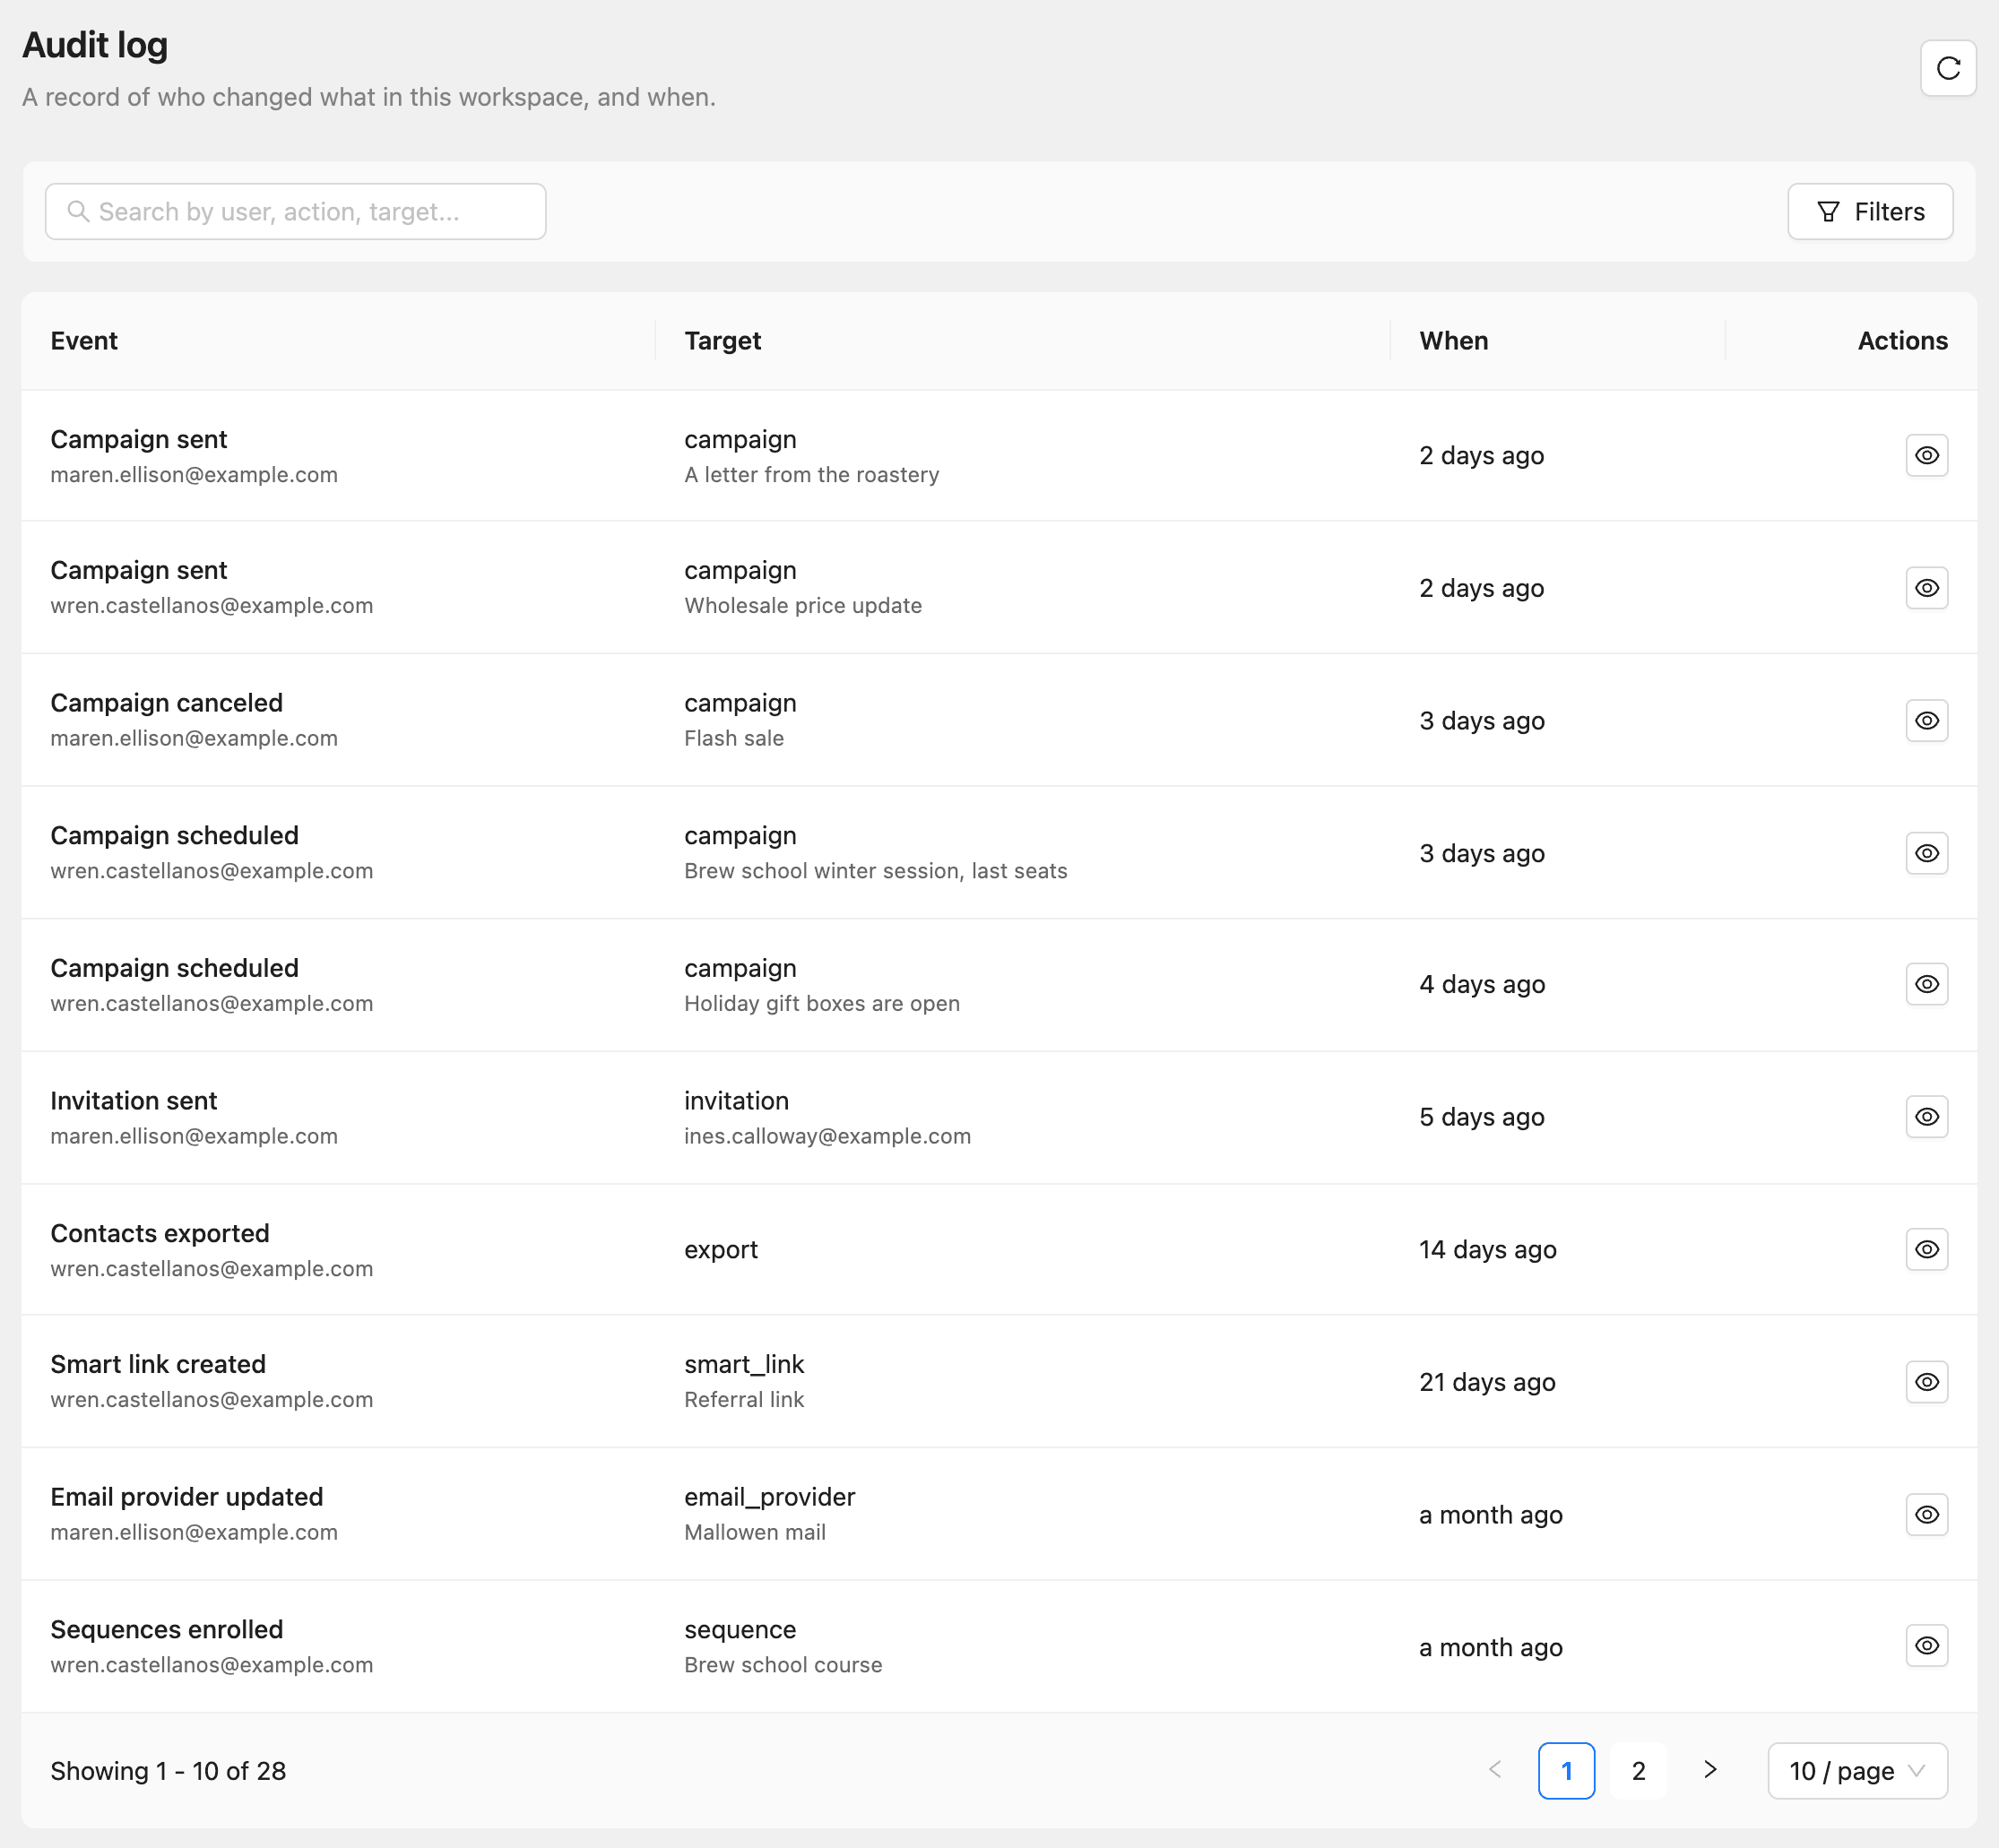Screen dimensions: 1999x1848
Task: Click 'Brew school course' target text
Action: (x=782, y=1664)
